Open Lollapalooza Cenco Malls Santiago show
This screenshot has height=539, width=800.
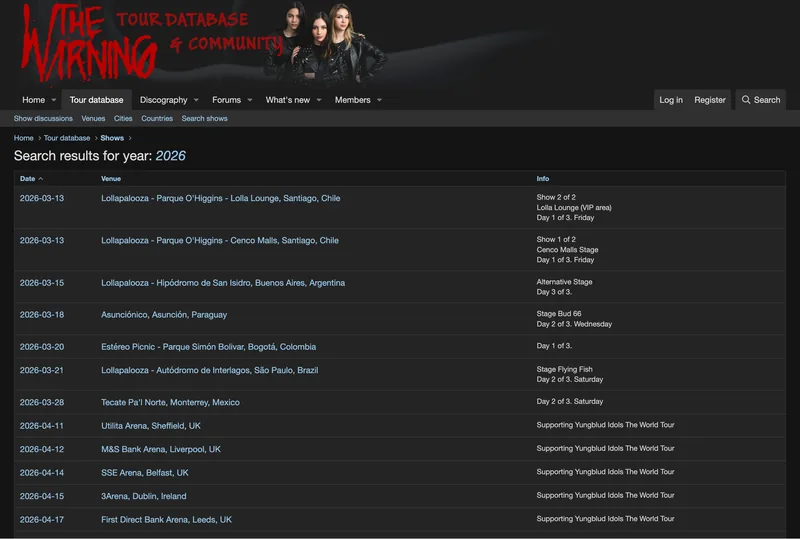click(x=219, y=240)
